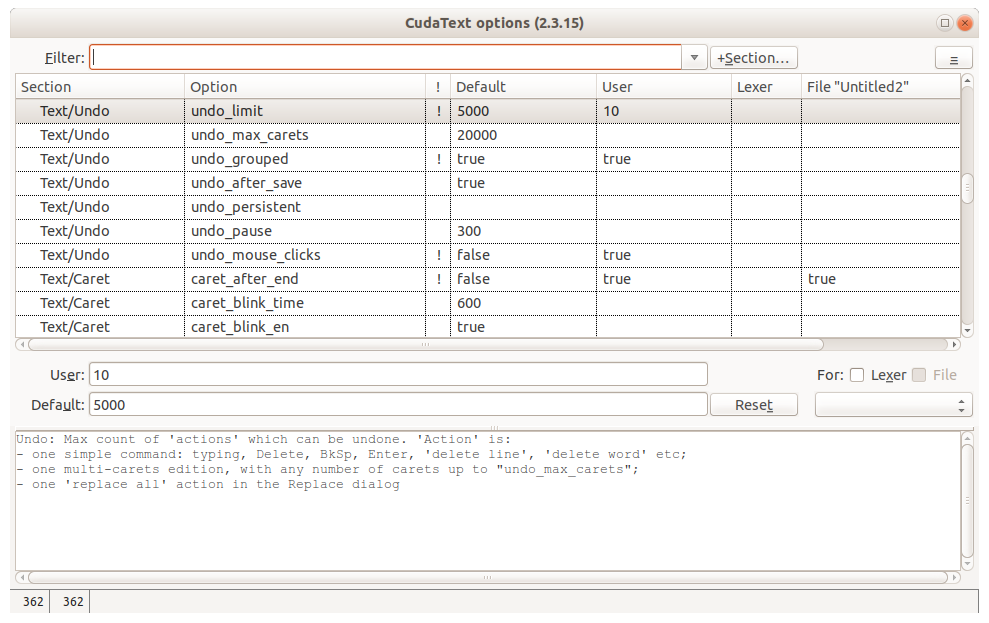The width and height of the screenshot is (989, 623).
Task: Click the exclamation mark in undo_mouse_clicks row
Action: click(438, 255)
